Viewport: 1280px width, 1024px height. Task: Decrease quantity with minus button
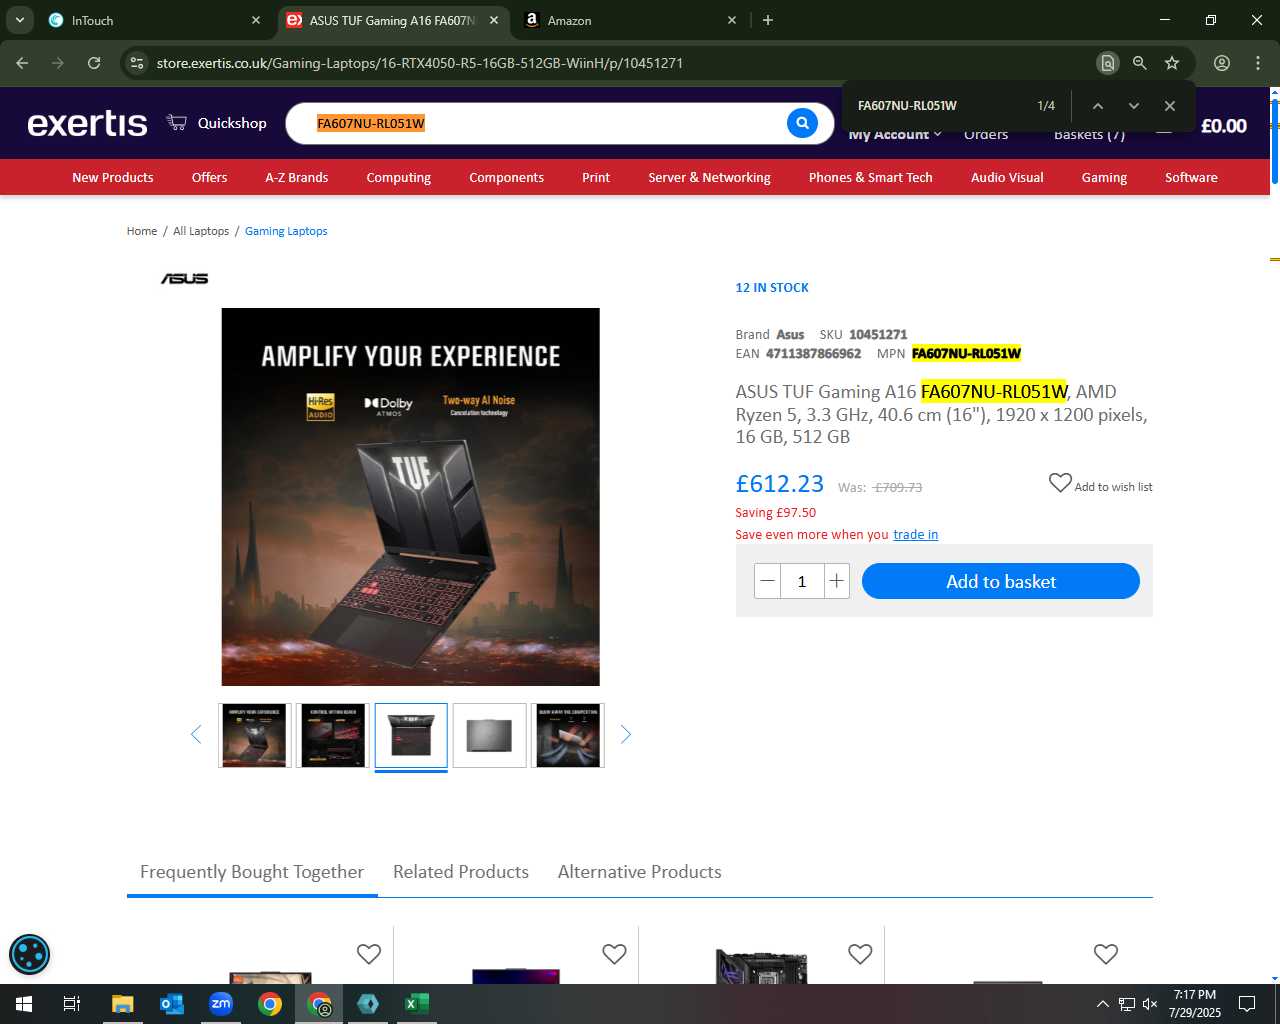768,581
